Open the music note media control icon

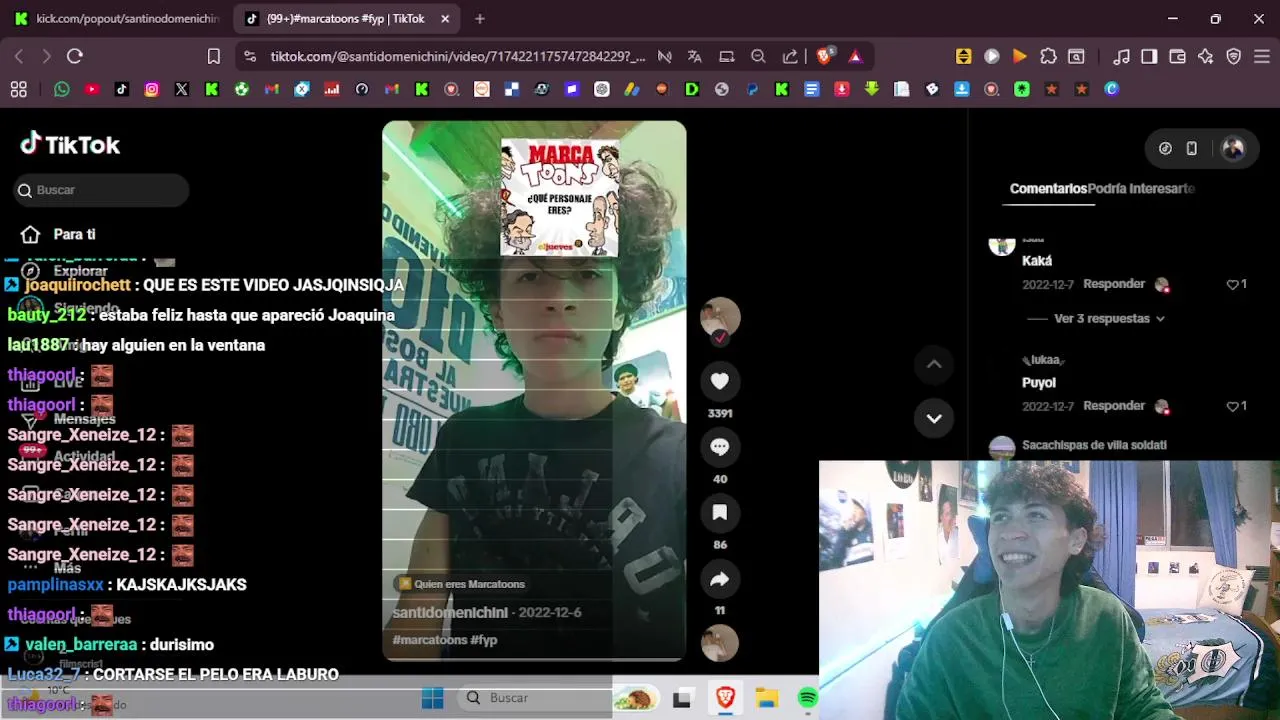1121,56
